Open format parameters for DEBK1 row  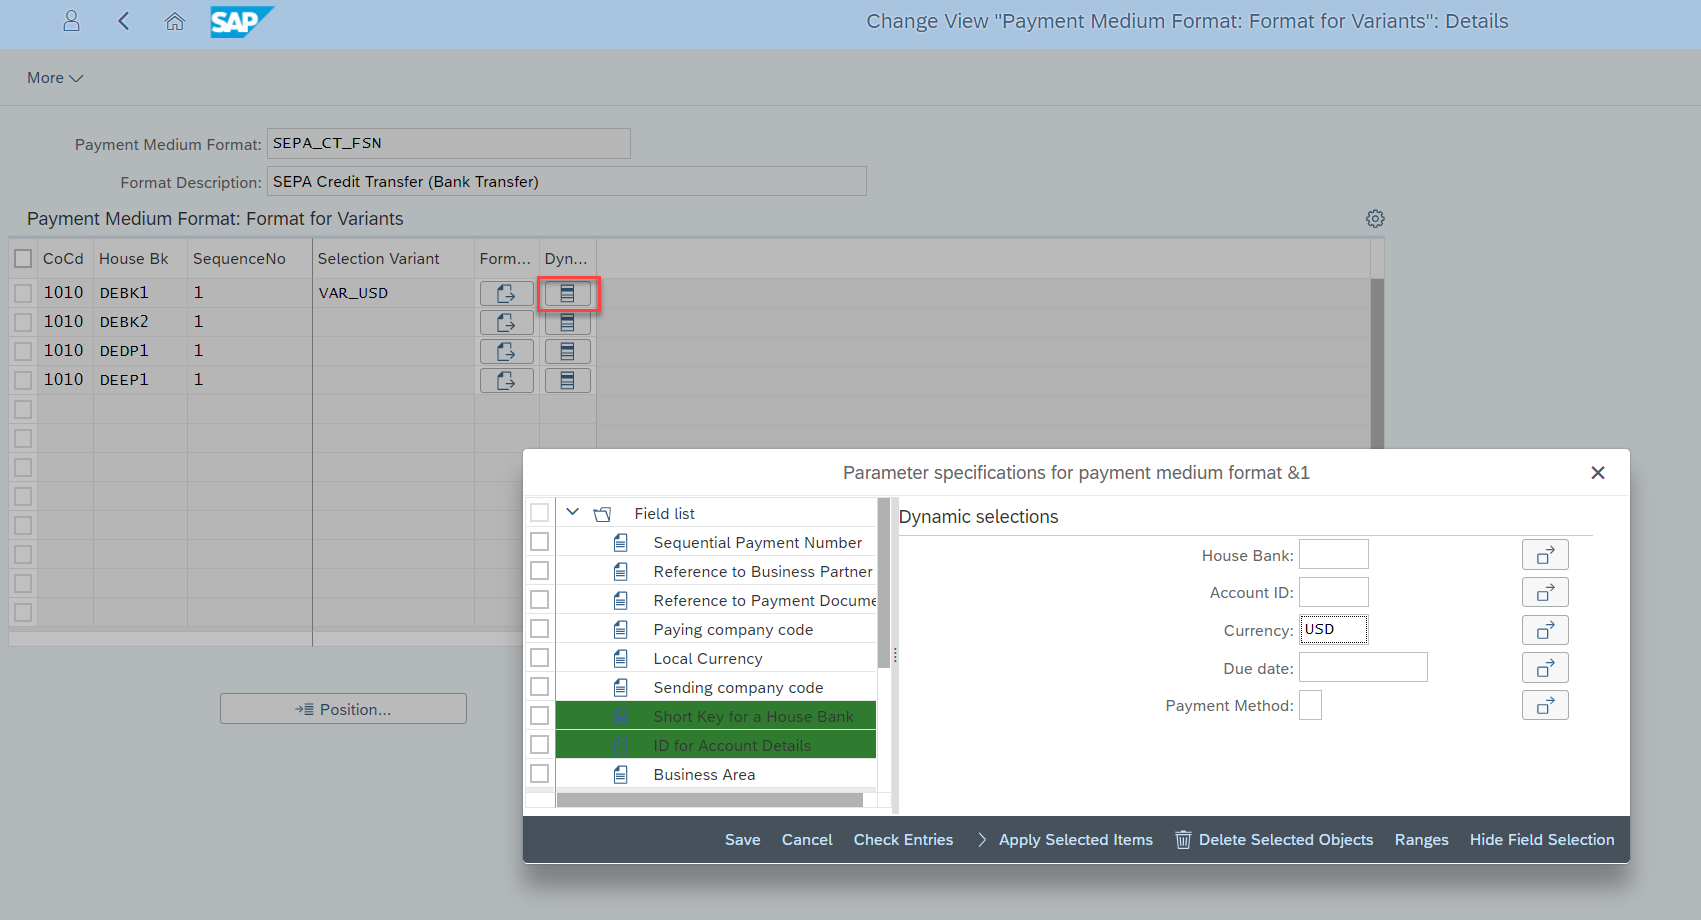pyautogui.click(x=506, y=293)
